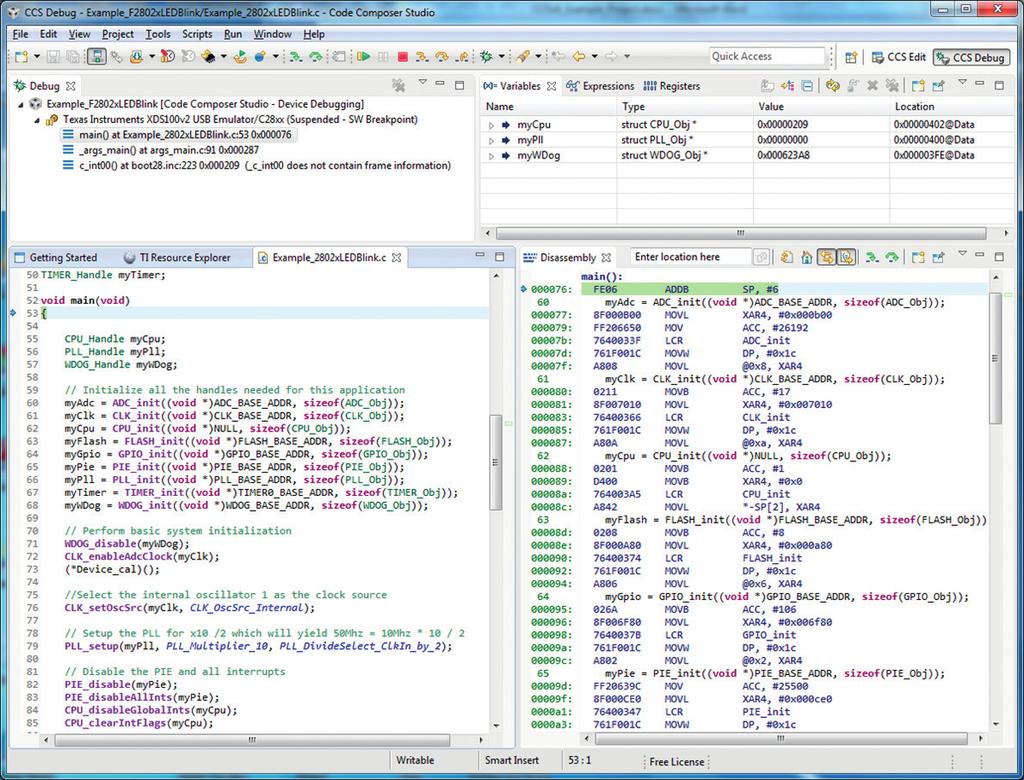Open the New file dropdown arrow

coord(37,57)
